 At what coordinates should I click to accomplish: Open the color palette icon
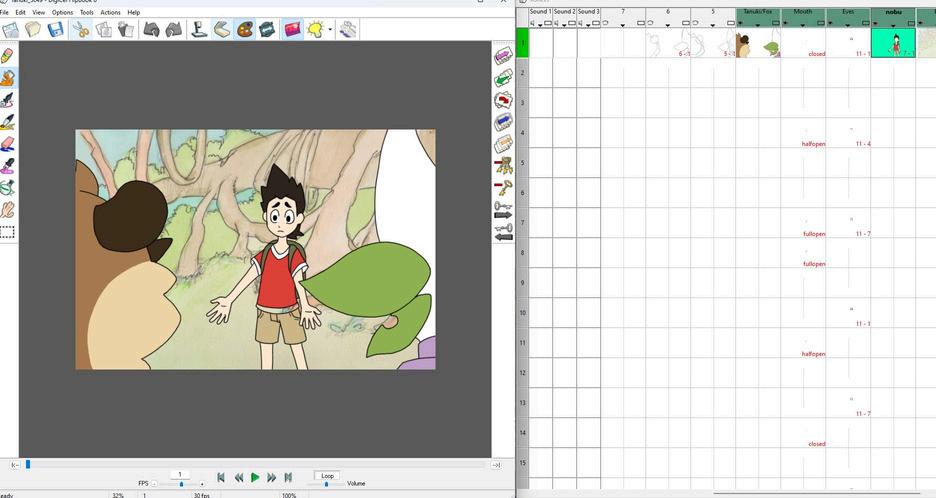245,30
